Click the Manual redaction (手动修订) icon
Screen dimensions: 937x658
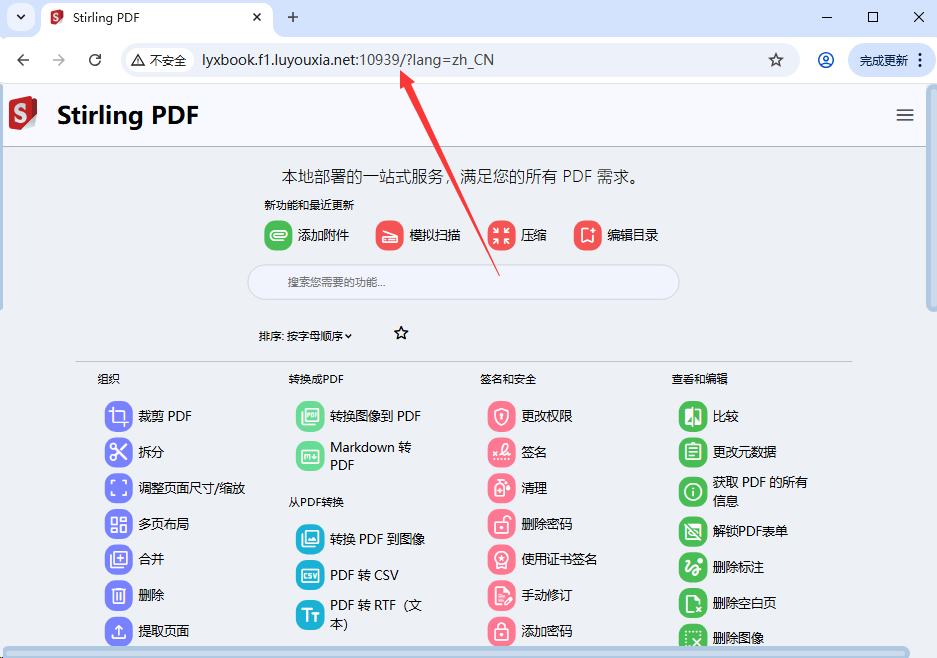coord(501,595)
